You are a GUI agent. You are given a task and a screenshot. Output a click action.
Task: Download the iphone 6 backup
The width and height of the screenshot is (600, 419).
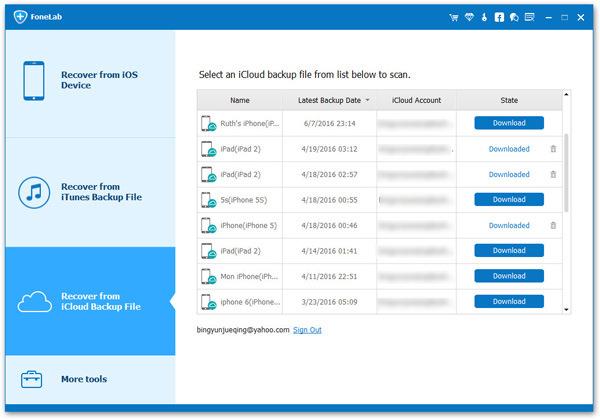(x=509, y=301)
